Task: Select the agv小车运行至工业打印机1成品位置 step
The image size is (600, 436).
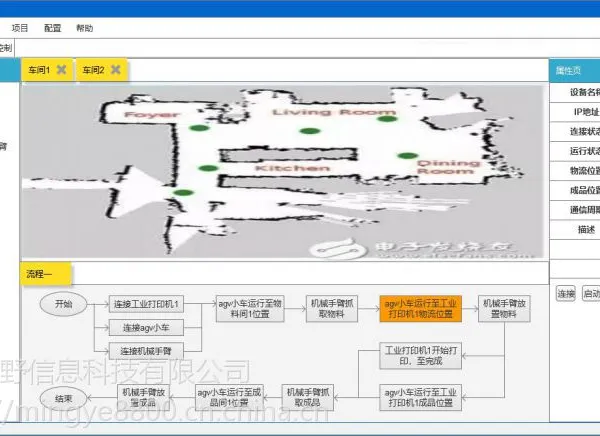Action: coord(421,397)
